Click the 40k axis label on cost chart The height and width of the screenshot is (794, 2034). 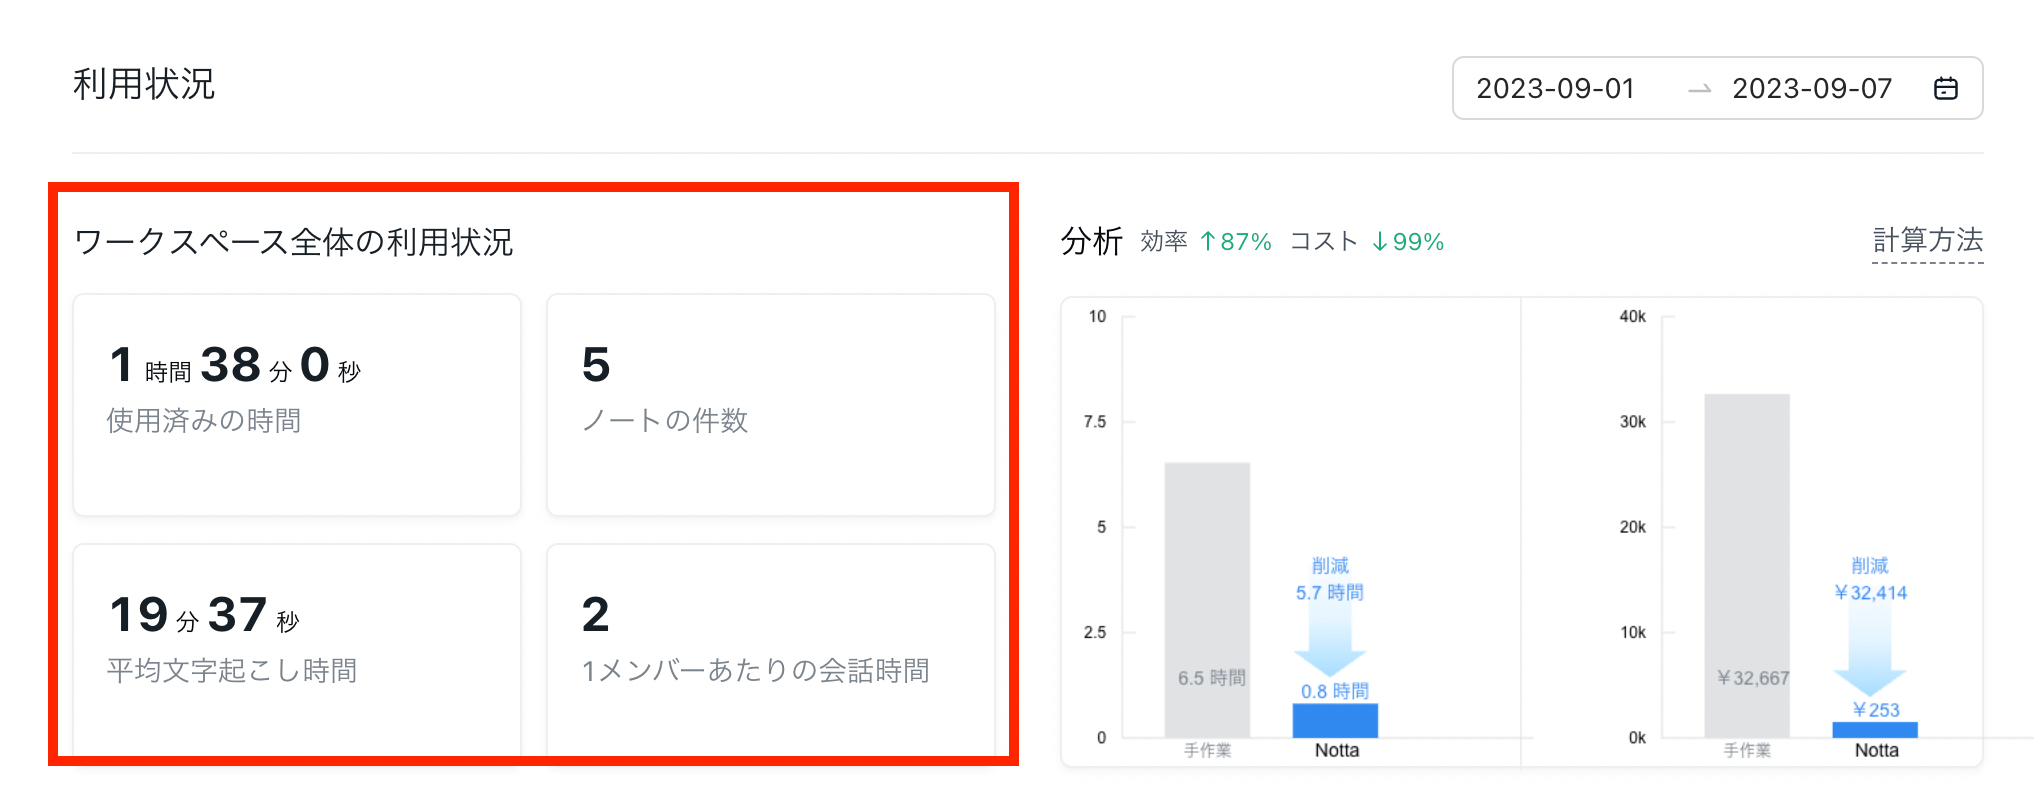tap(1632, 316)
